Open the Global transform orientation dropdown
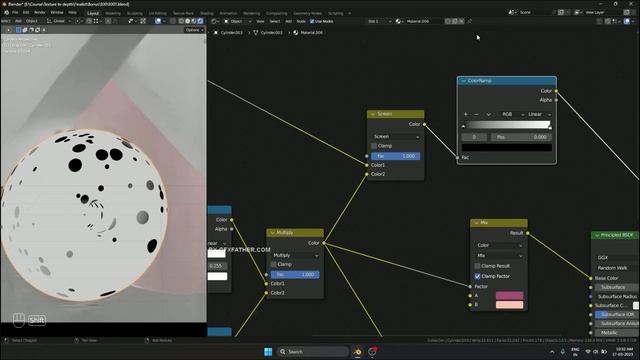Viewport: 640px width, 360px height. (x=58, y=21)
